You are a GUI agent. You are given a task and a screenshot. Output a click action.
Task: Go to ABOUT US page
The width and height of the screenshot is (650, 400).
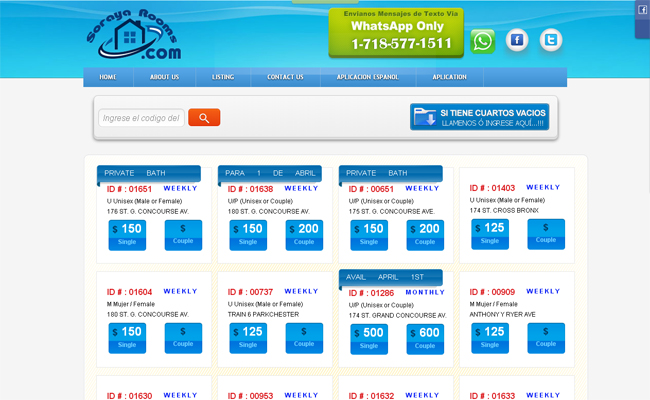coord(164,77)
